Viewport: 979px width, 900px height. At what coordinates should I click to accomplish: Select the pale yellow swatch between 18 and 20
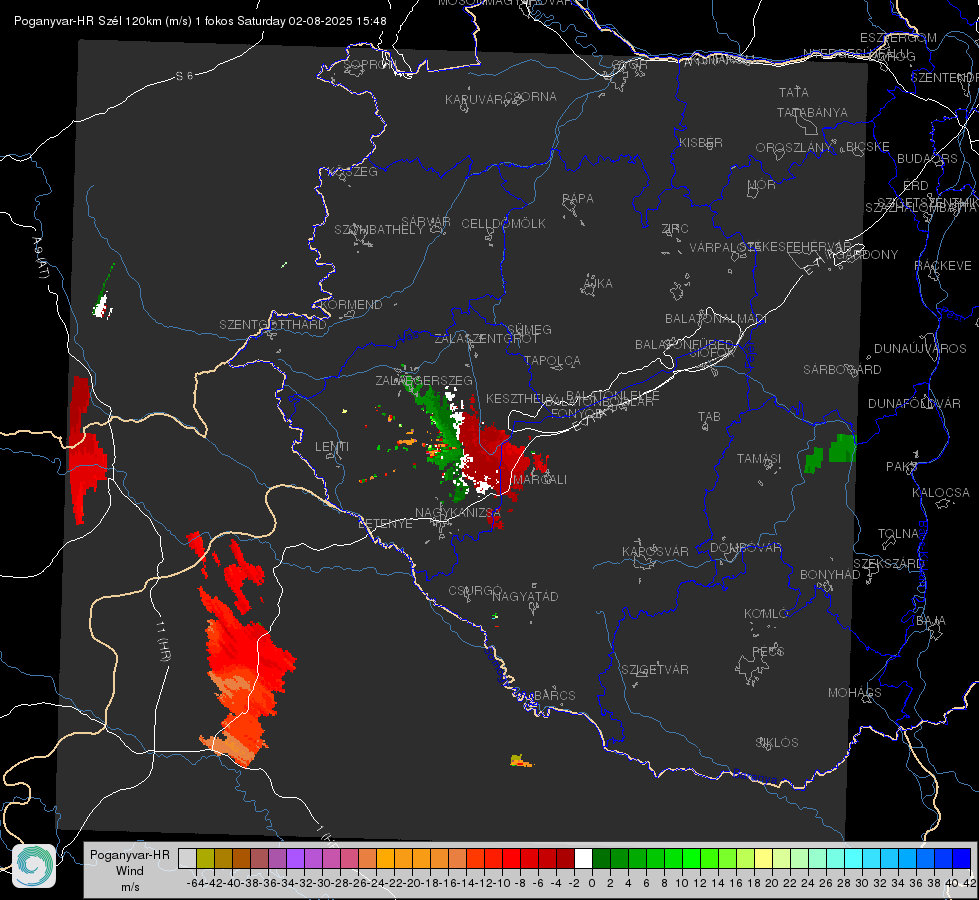pos(763,858)
